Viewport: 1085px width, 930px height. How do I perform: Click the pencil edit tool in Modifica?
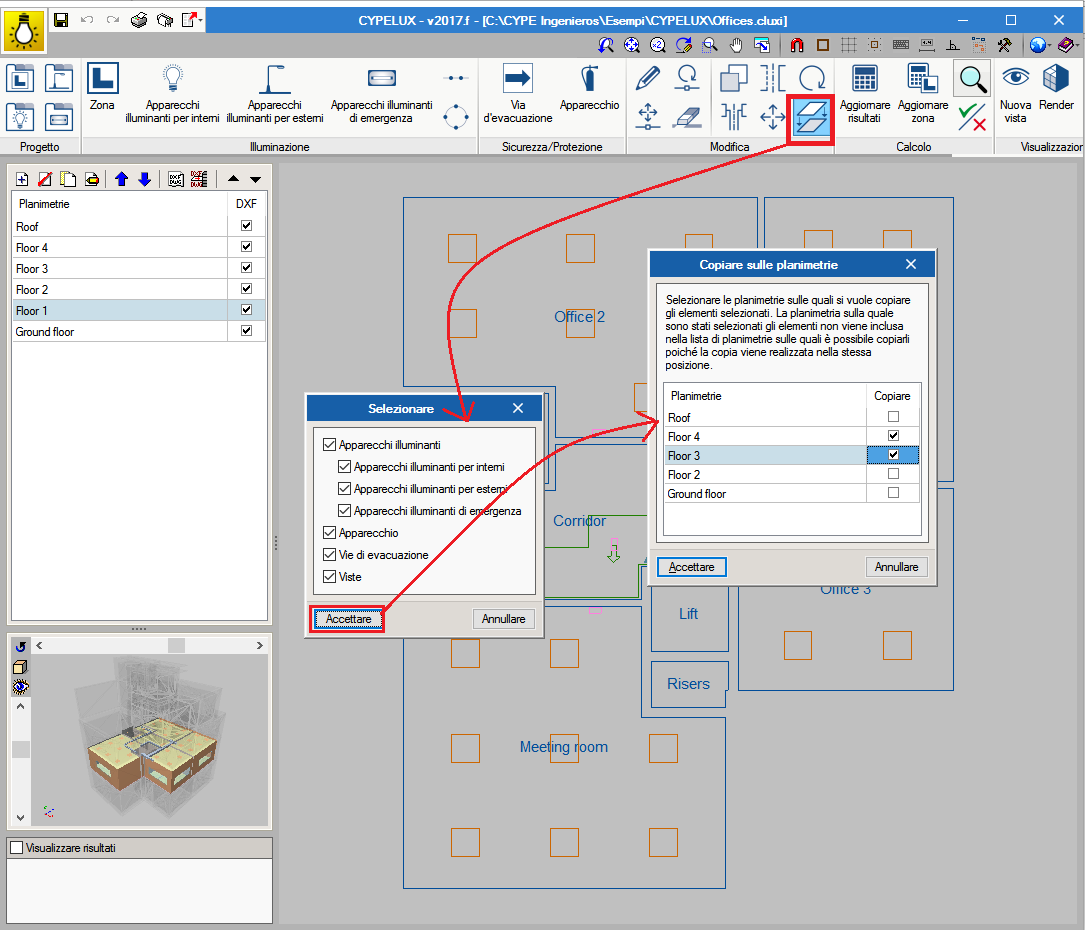click(648, 78)
